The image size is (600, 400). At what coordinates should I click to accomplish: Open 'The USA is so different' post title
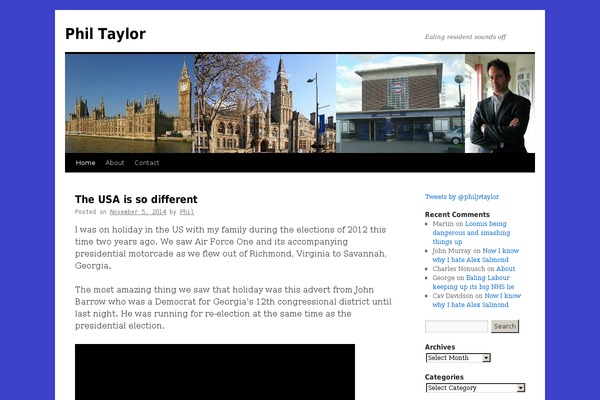tap(136, 199)
